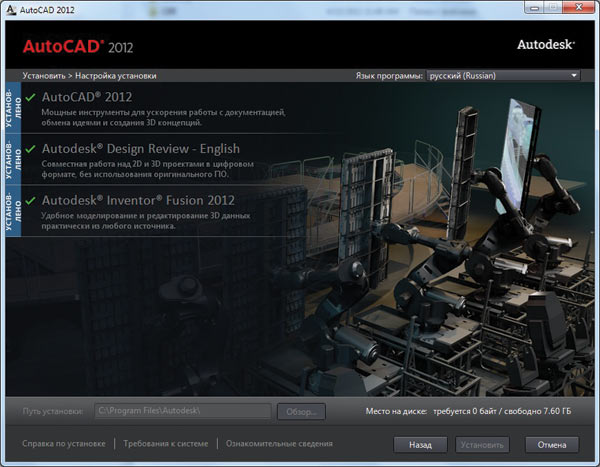Open the Ознакомительные сведения link
Viewport: 600px width, 467px height.
[279, 444]
